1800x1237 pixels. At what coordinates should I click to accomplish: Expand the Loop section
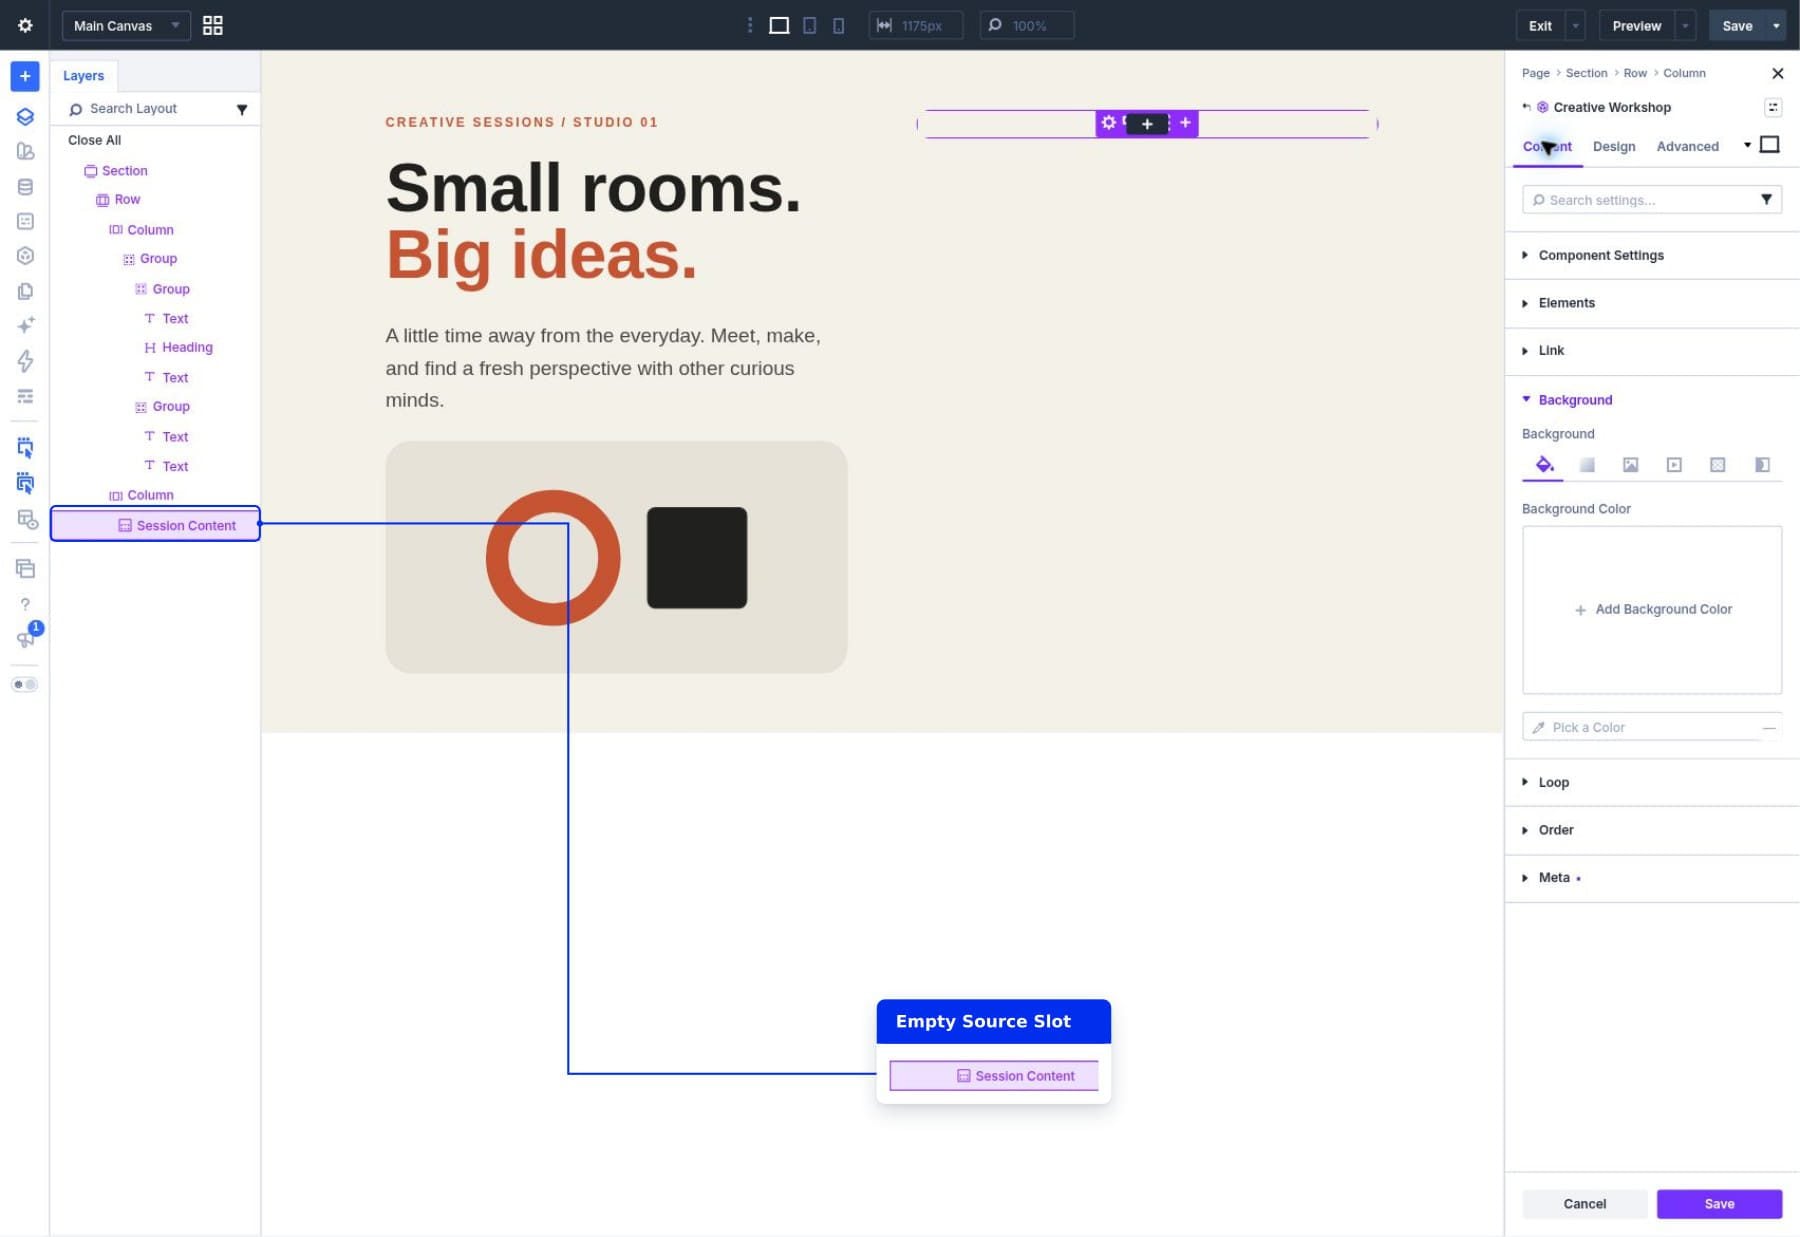(1651, 782)
